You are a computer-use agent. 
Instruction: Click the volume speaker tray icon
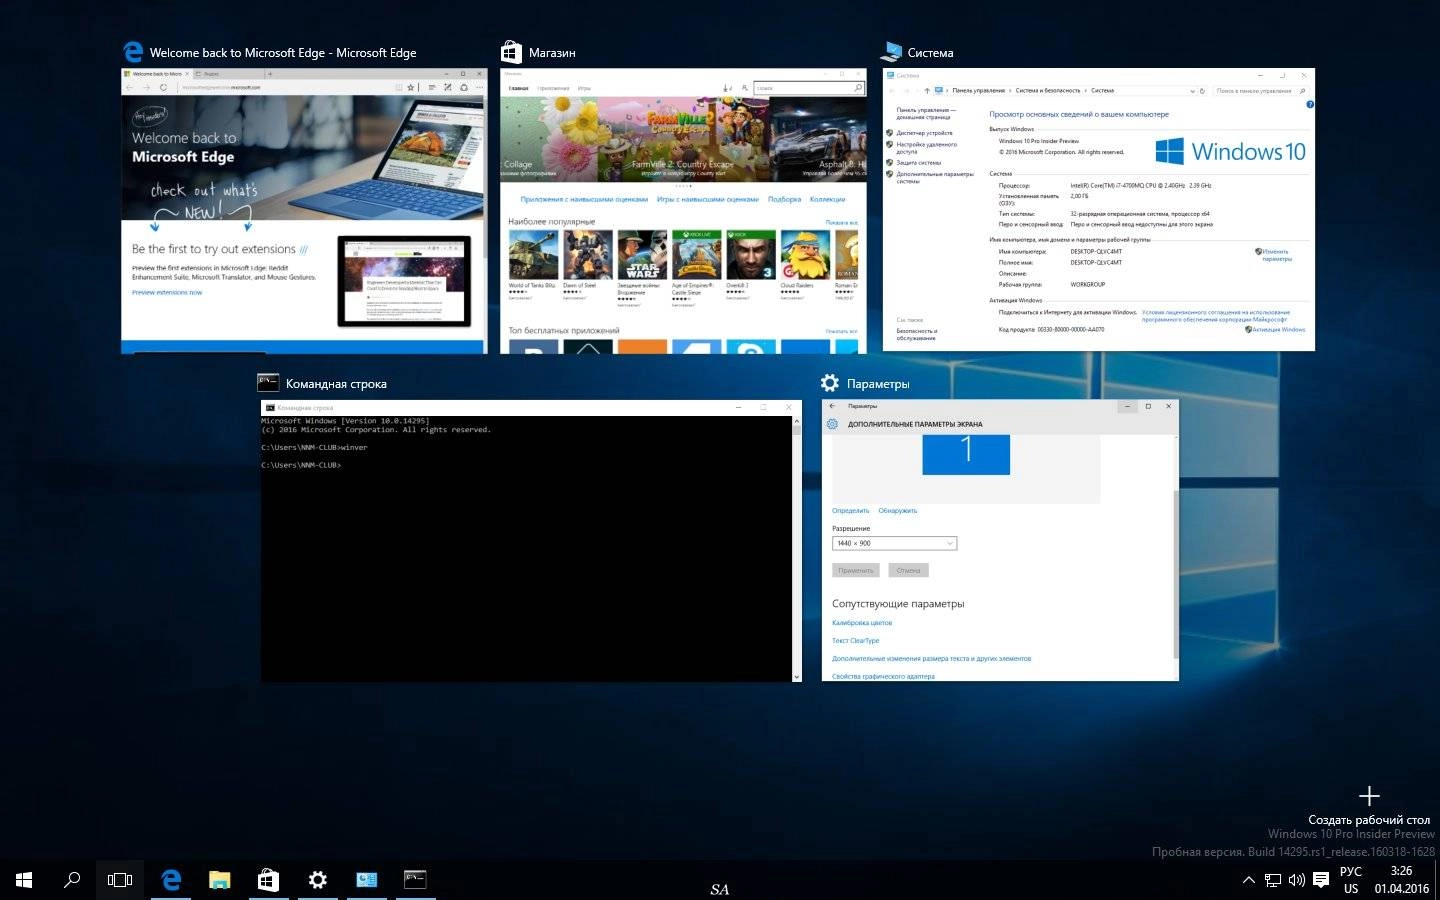1297,880
